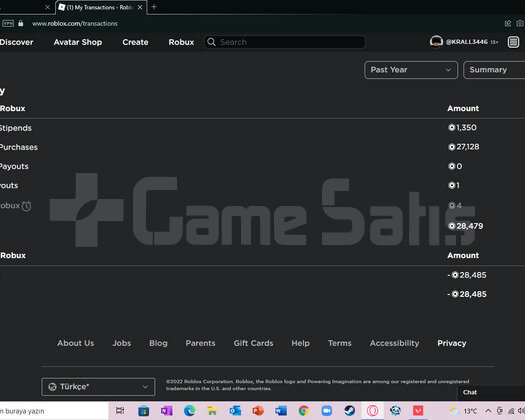The width and height of the screenshot is (525, 420).
Task: Click the lock icon in address bar
Action: pyautogui.click(x=21, y=23)
